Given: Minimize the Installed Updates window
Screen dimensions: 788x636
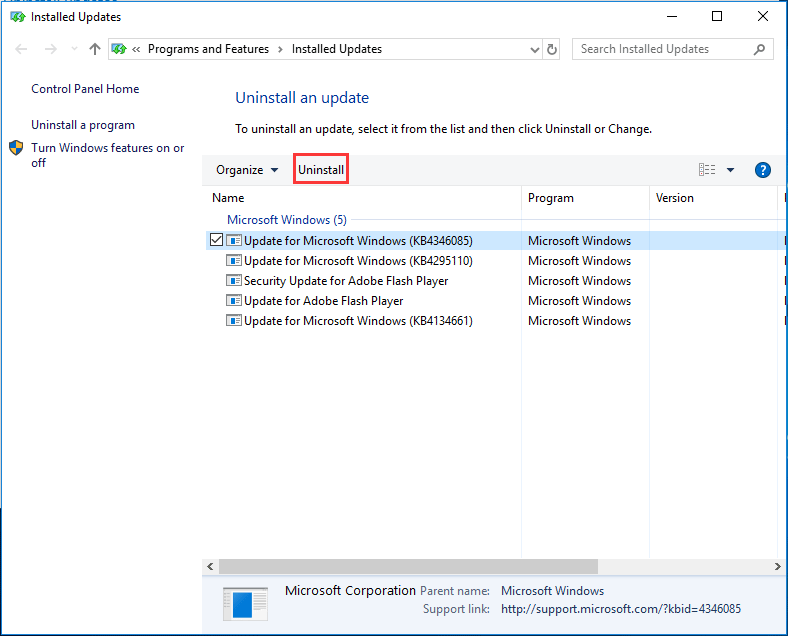Looking at the screenshot, I should (x=672, y=17).
